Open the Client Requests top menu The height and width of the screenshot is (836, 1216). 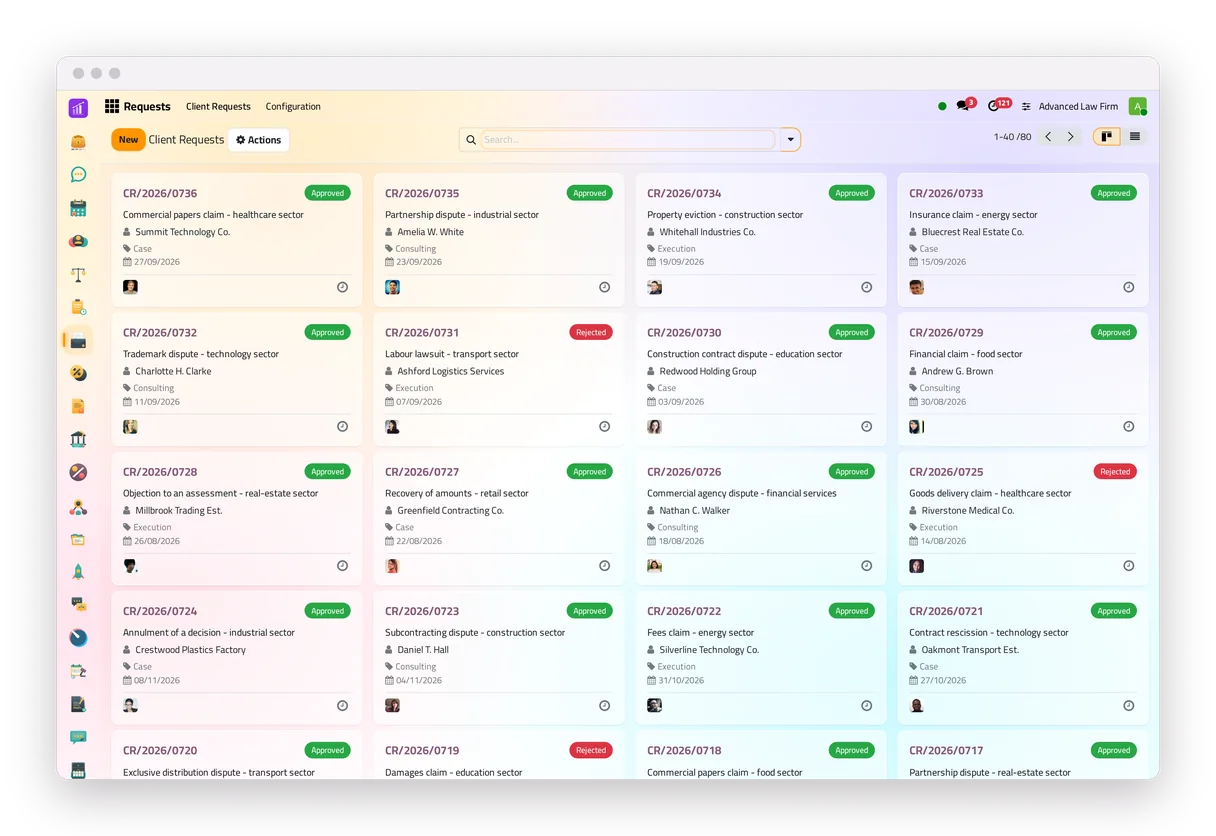(x=218, y=106)
